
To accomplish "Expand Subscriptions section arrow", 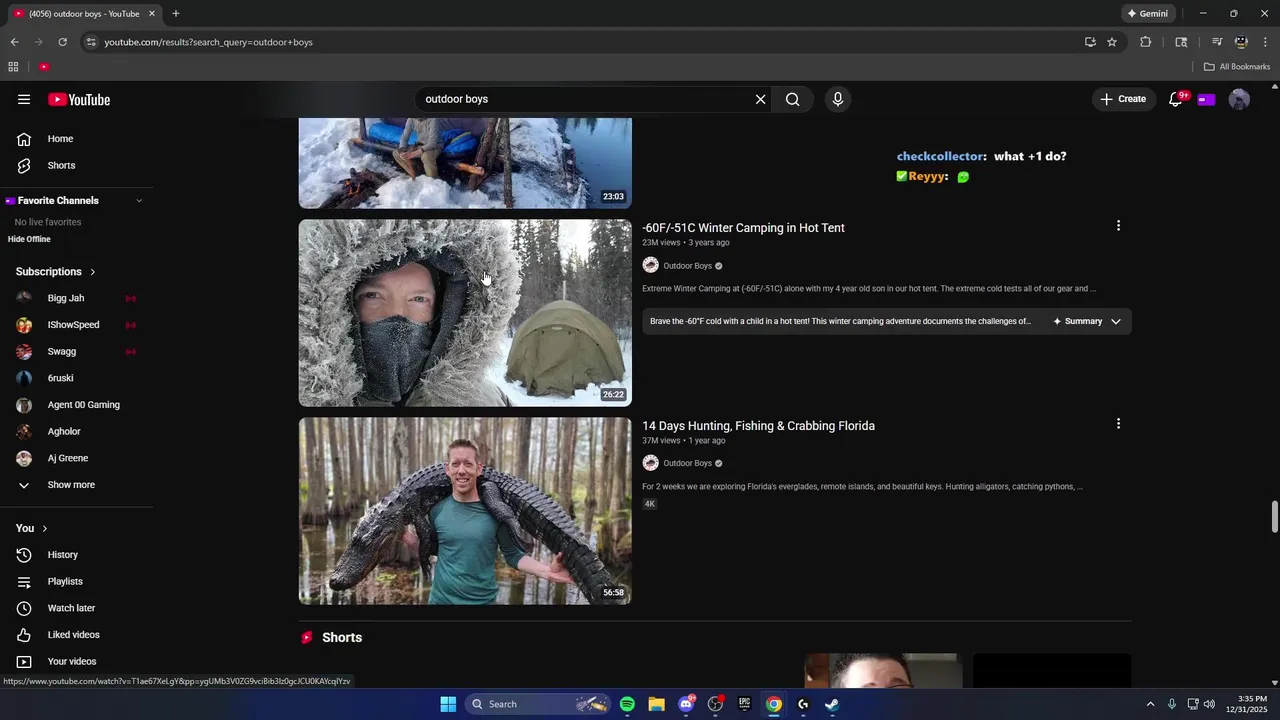I will coord(92,272).
